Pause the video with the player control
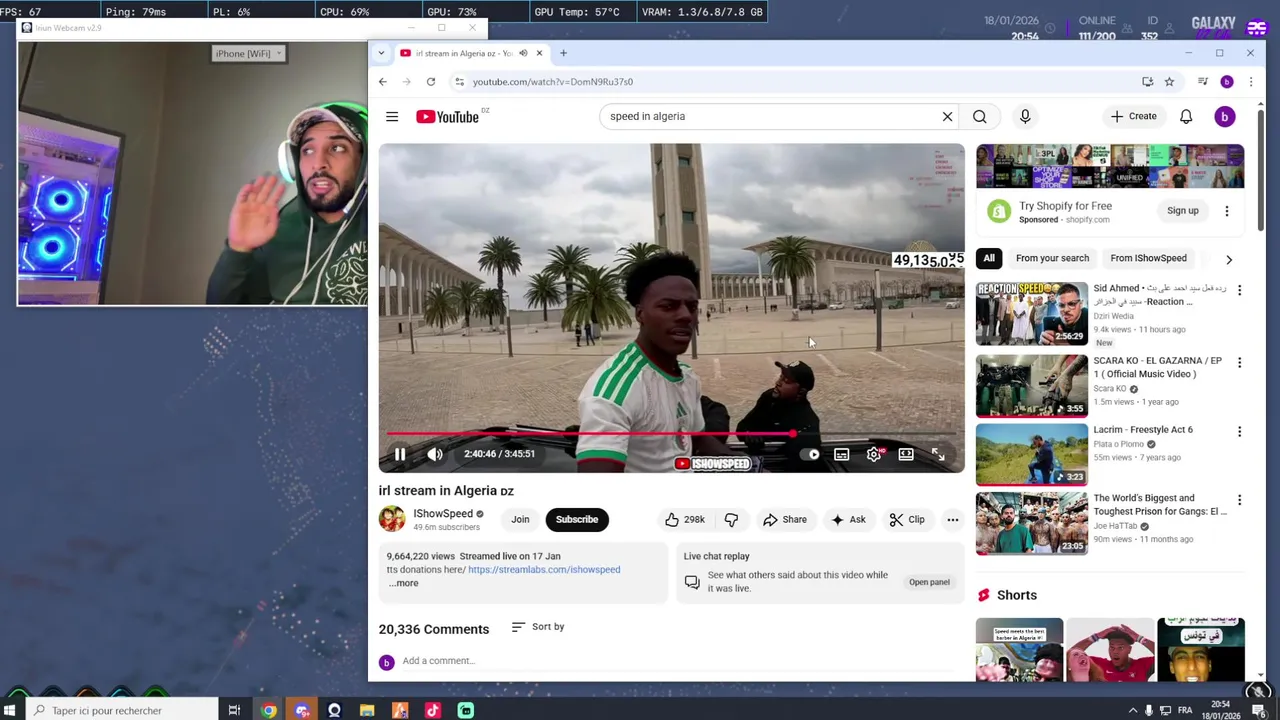The image size is (1280, 720). click(399, 454)
